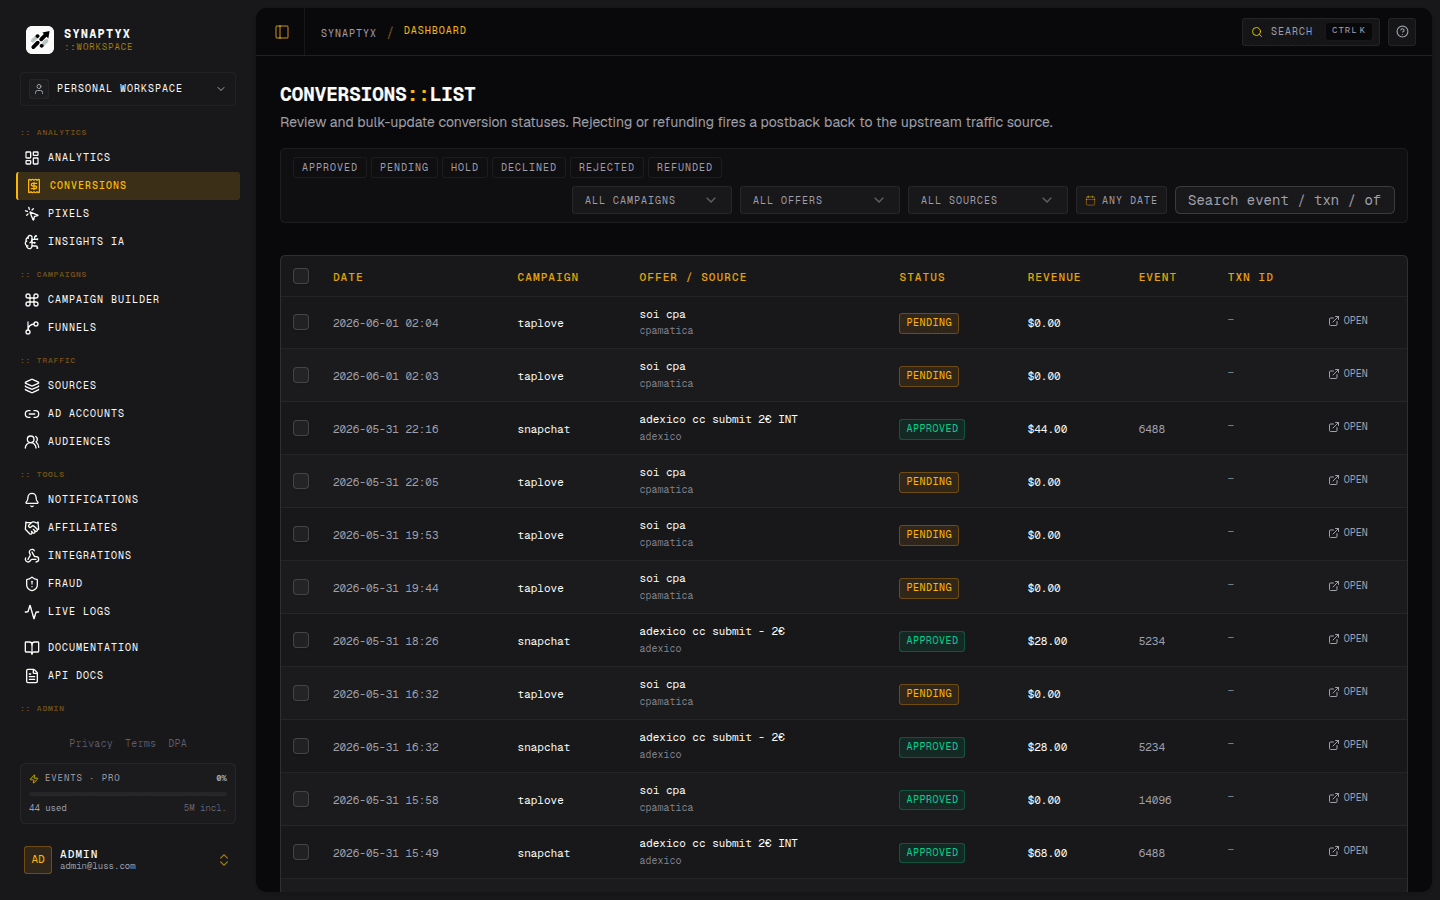Open the Fraud shield icon

(x=32, y=584)
